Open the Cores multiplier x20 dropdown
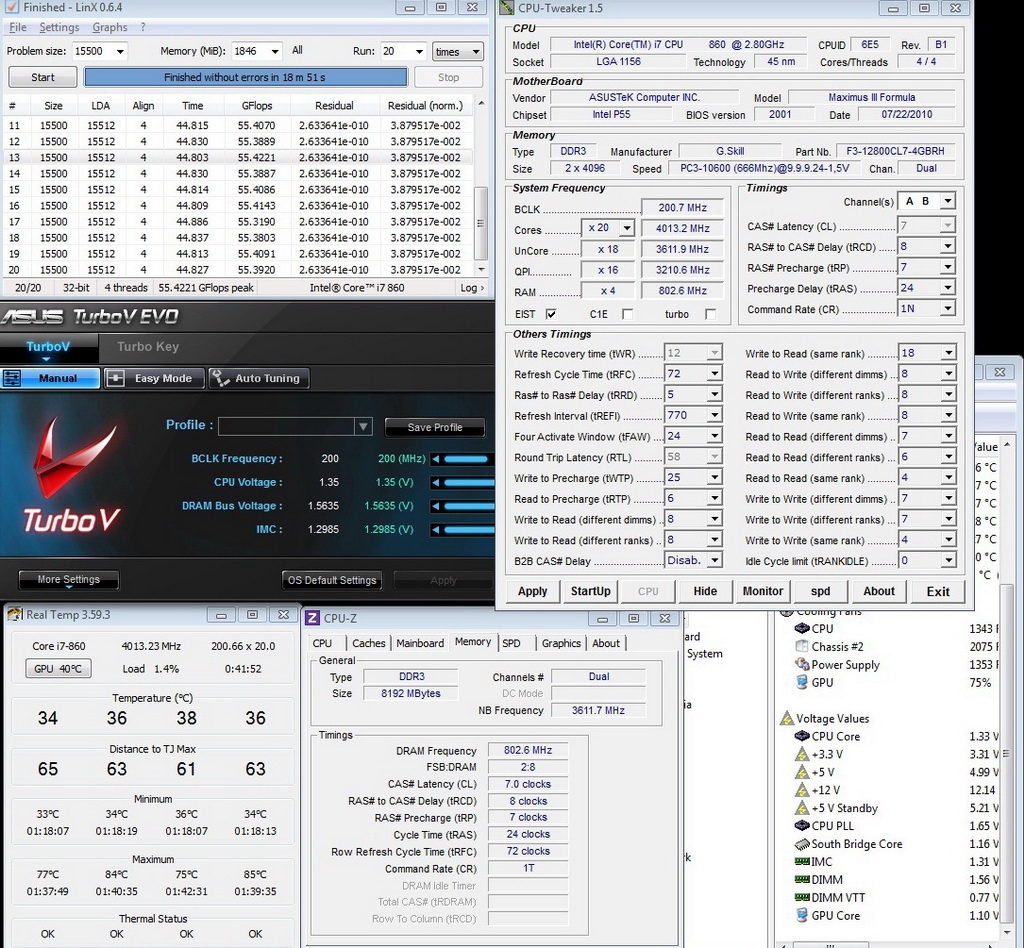Image resolution: width=1024 pixels, height=948 pixels. coord(627,228)
